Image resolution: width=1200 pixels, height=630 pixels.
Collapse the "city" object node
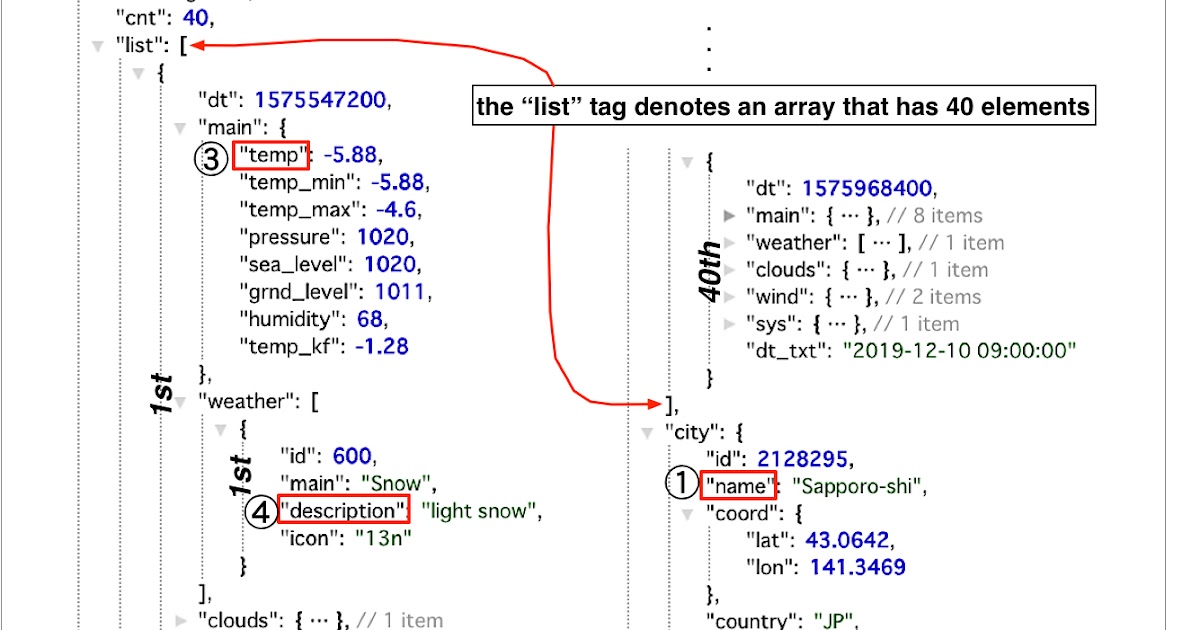(646, 432)
